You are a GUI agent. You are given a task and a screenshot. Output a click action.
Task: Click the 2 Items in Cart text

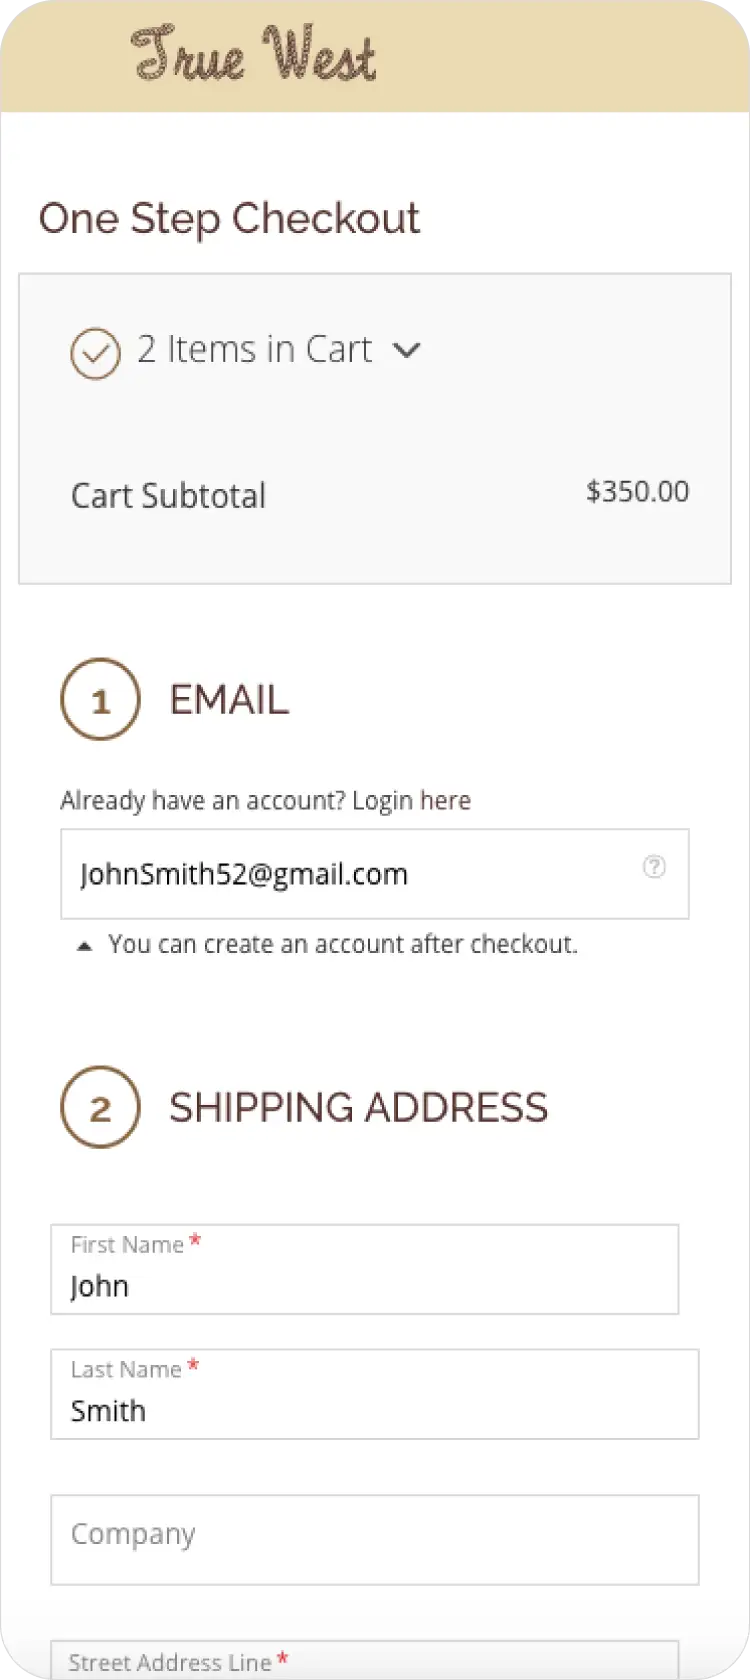(254, 349)
